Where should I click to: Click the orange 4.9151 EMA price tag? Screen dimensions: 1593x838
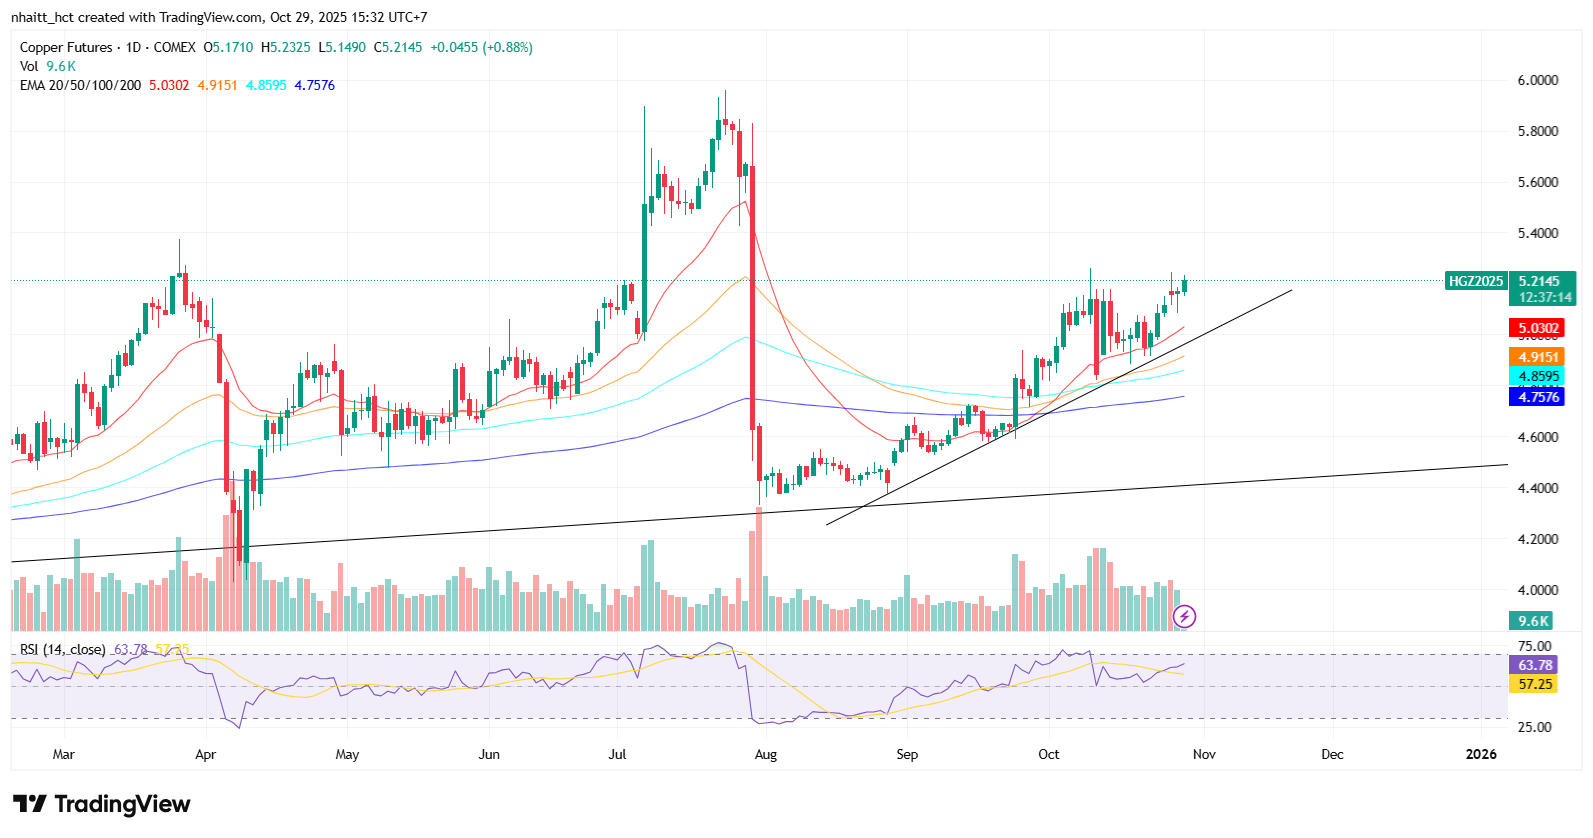(x=1537, y=357)
